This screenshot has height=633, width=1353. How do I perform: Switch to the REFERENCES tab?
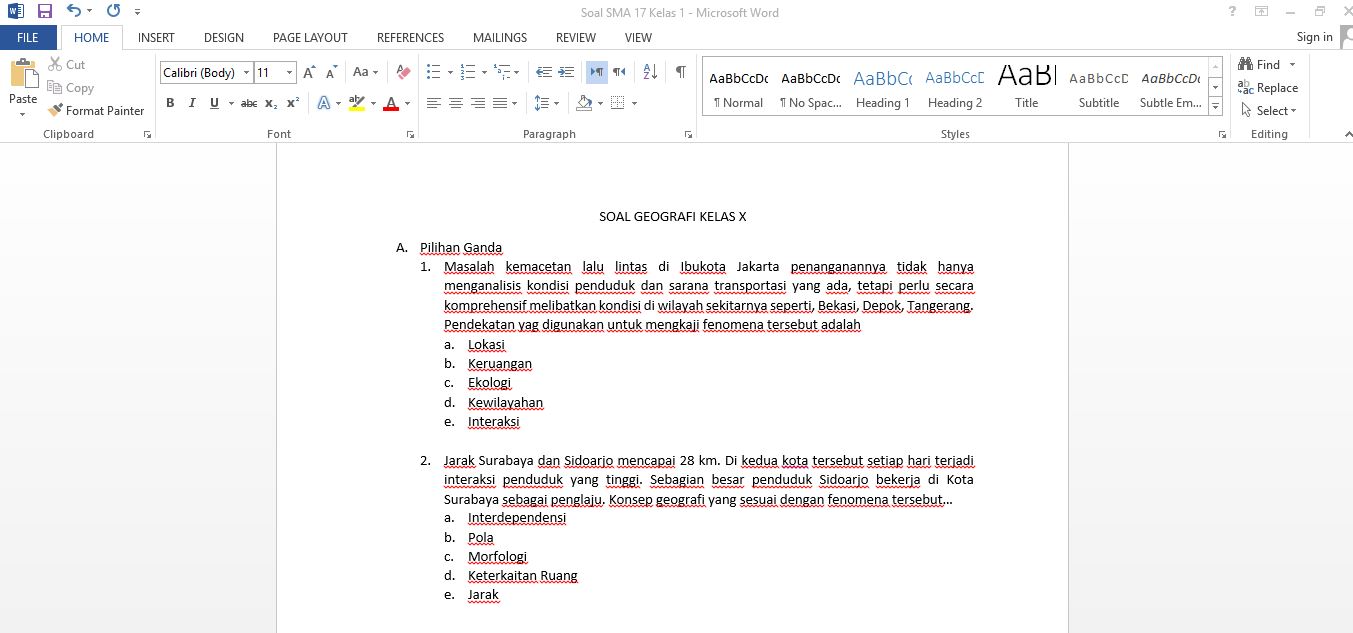click(x=410, y=37)
